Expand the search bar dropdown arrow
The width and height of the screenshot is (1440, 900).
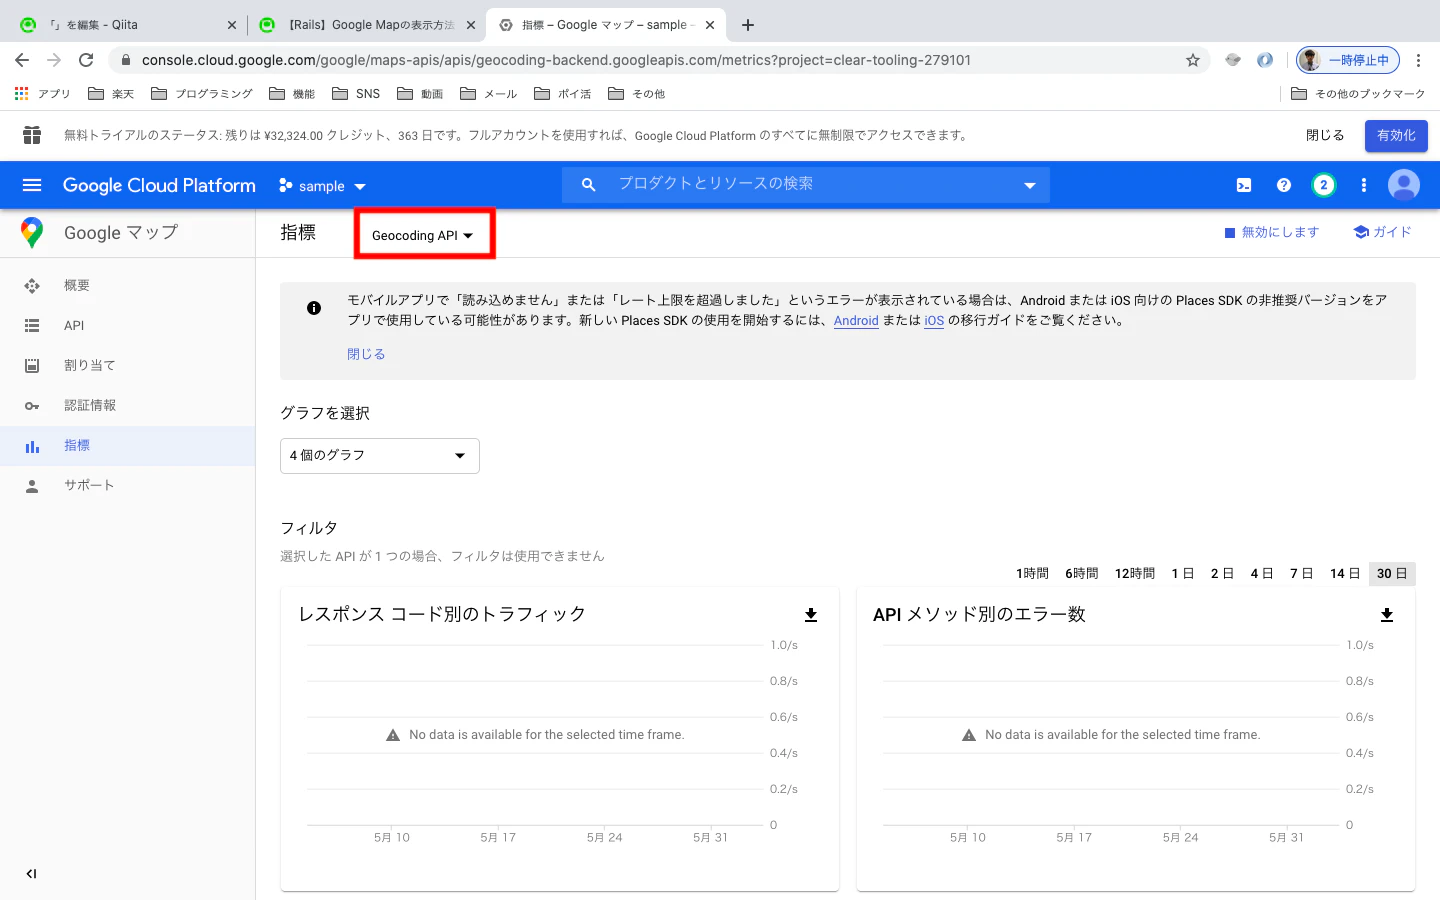coord(1030,185)
